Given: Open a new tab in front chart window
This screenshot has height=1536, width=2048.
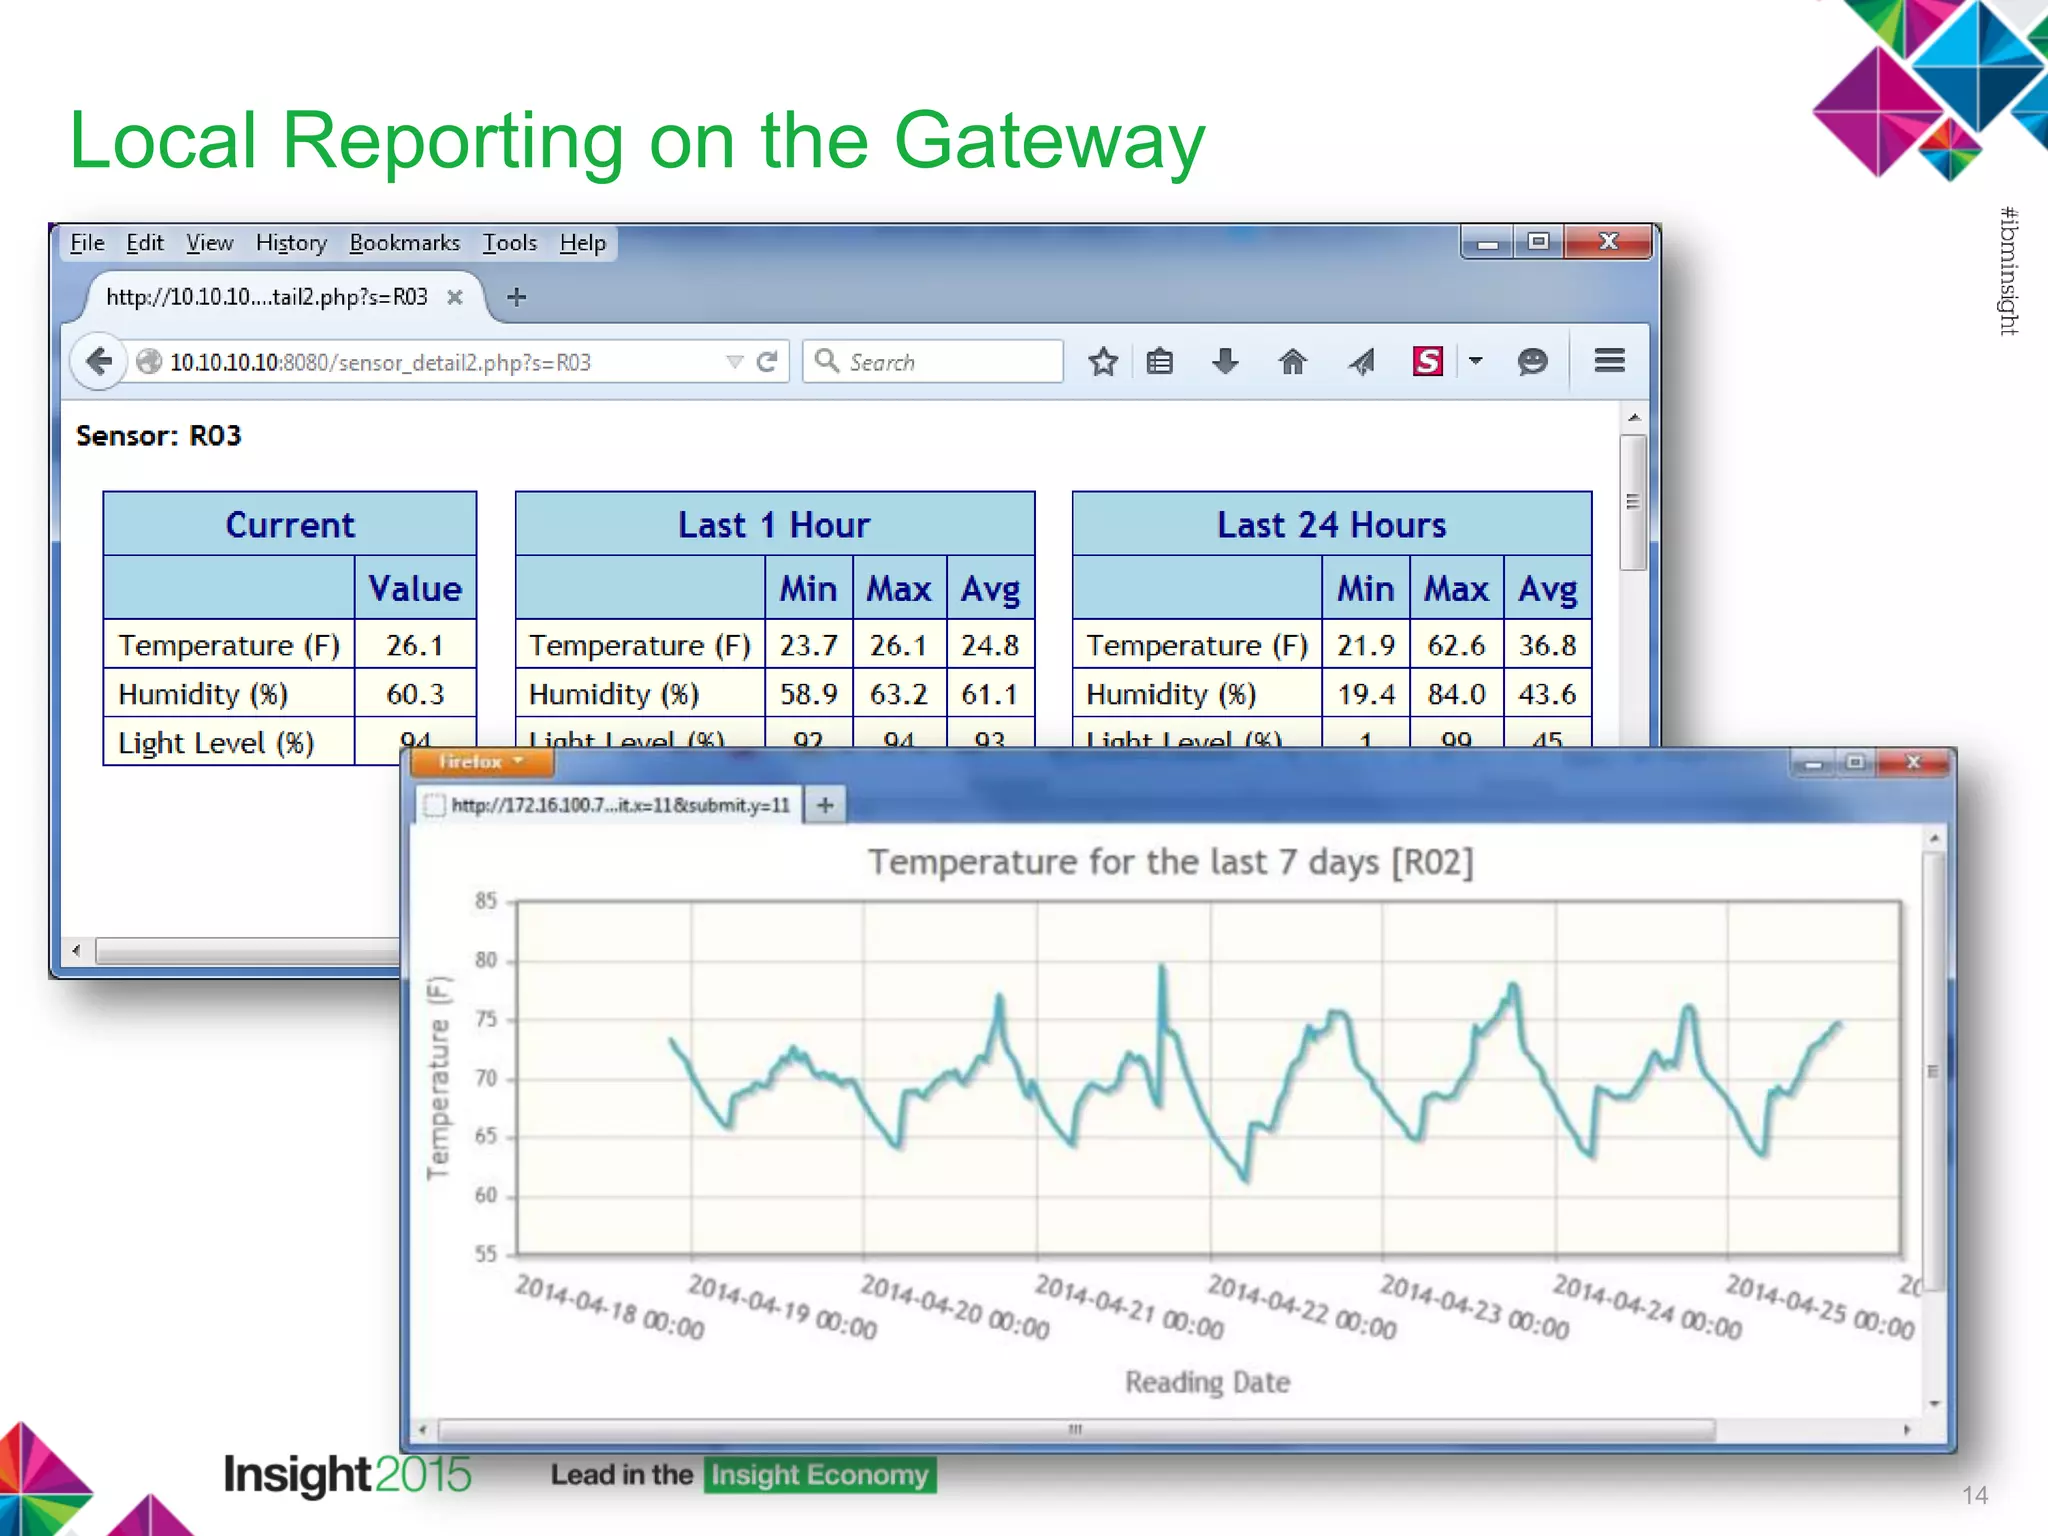Looking at the screenshot, I should [825, 805].
